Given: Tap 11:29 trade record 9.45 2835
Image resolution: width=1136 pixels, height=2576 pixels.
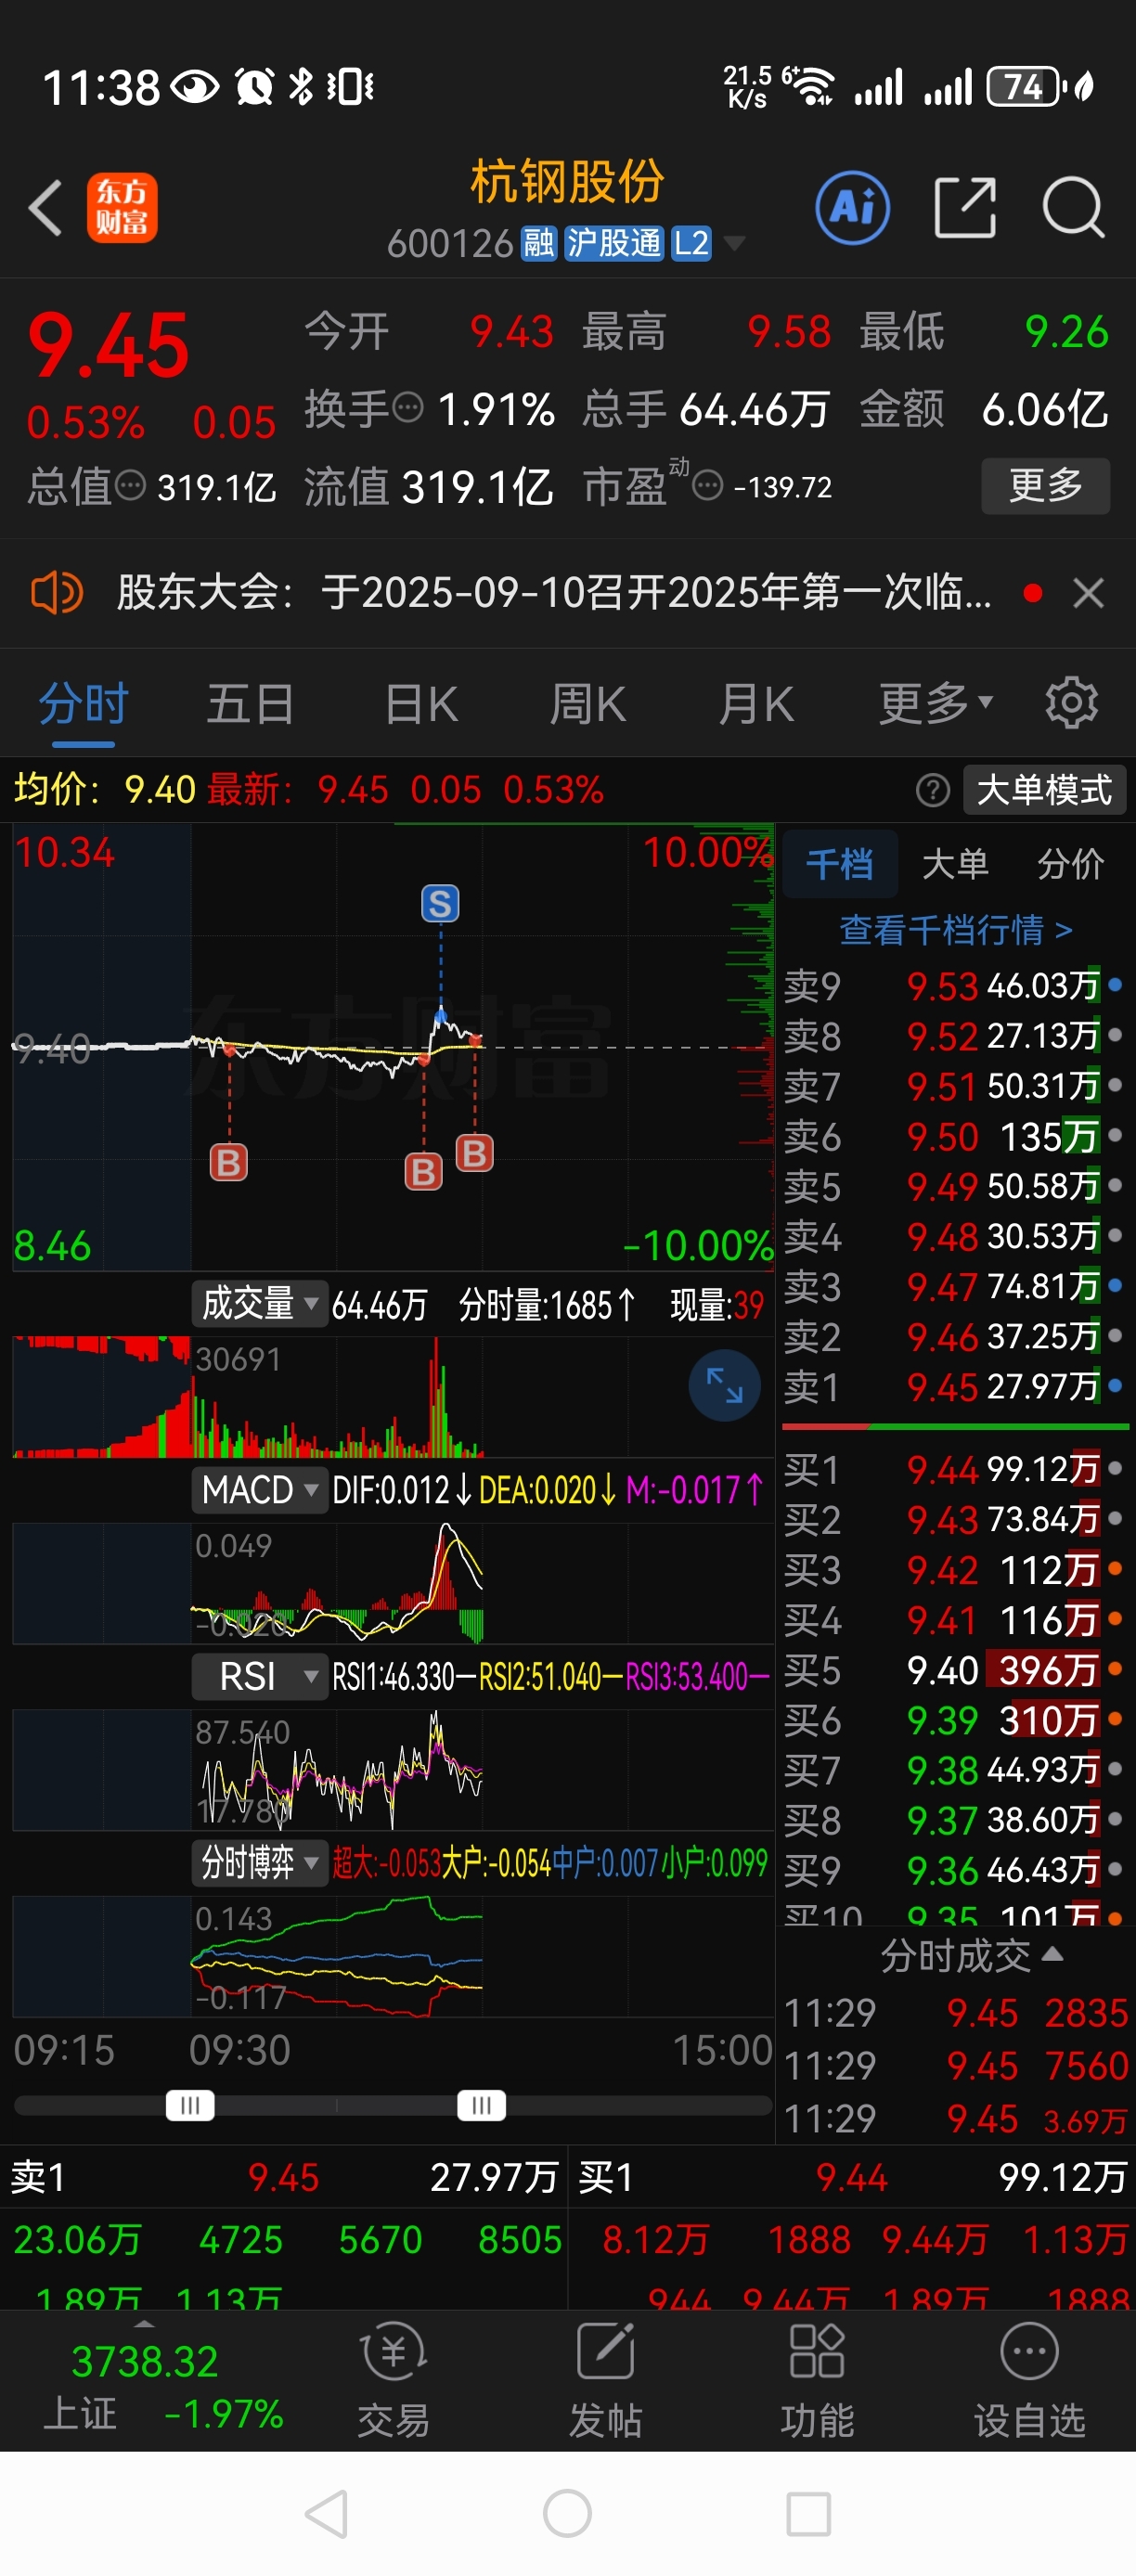Looking at the screenshot, I should [955, 2012].
